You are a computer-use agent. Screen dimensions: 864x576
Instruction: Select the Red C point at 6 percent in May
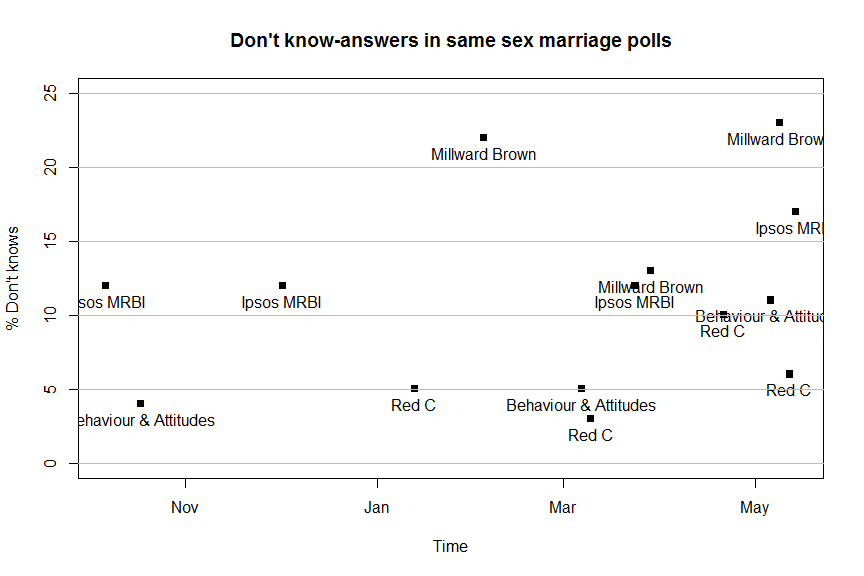pyautogui.click(x=789, y=374)
